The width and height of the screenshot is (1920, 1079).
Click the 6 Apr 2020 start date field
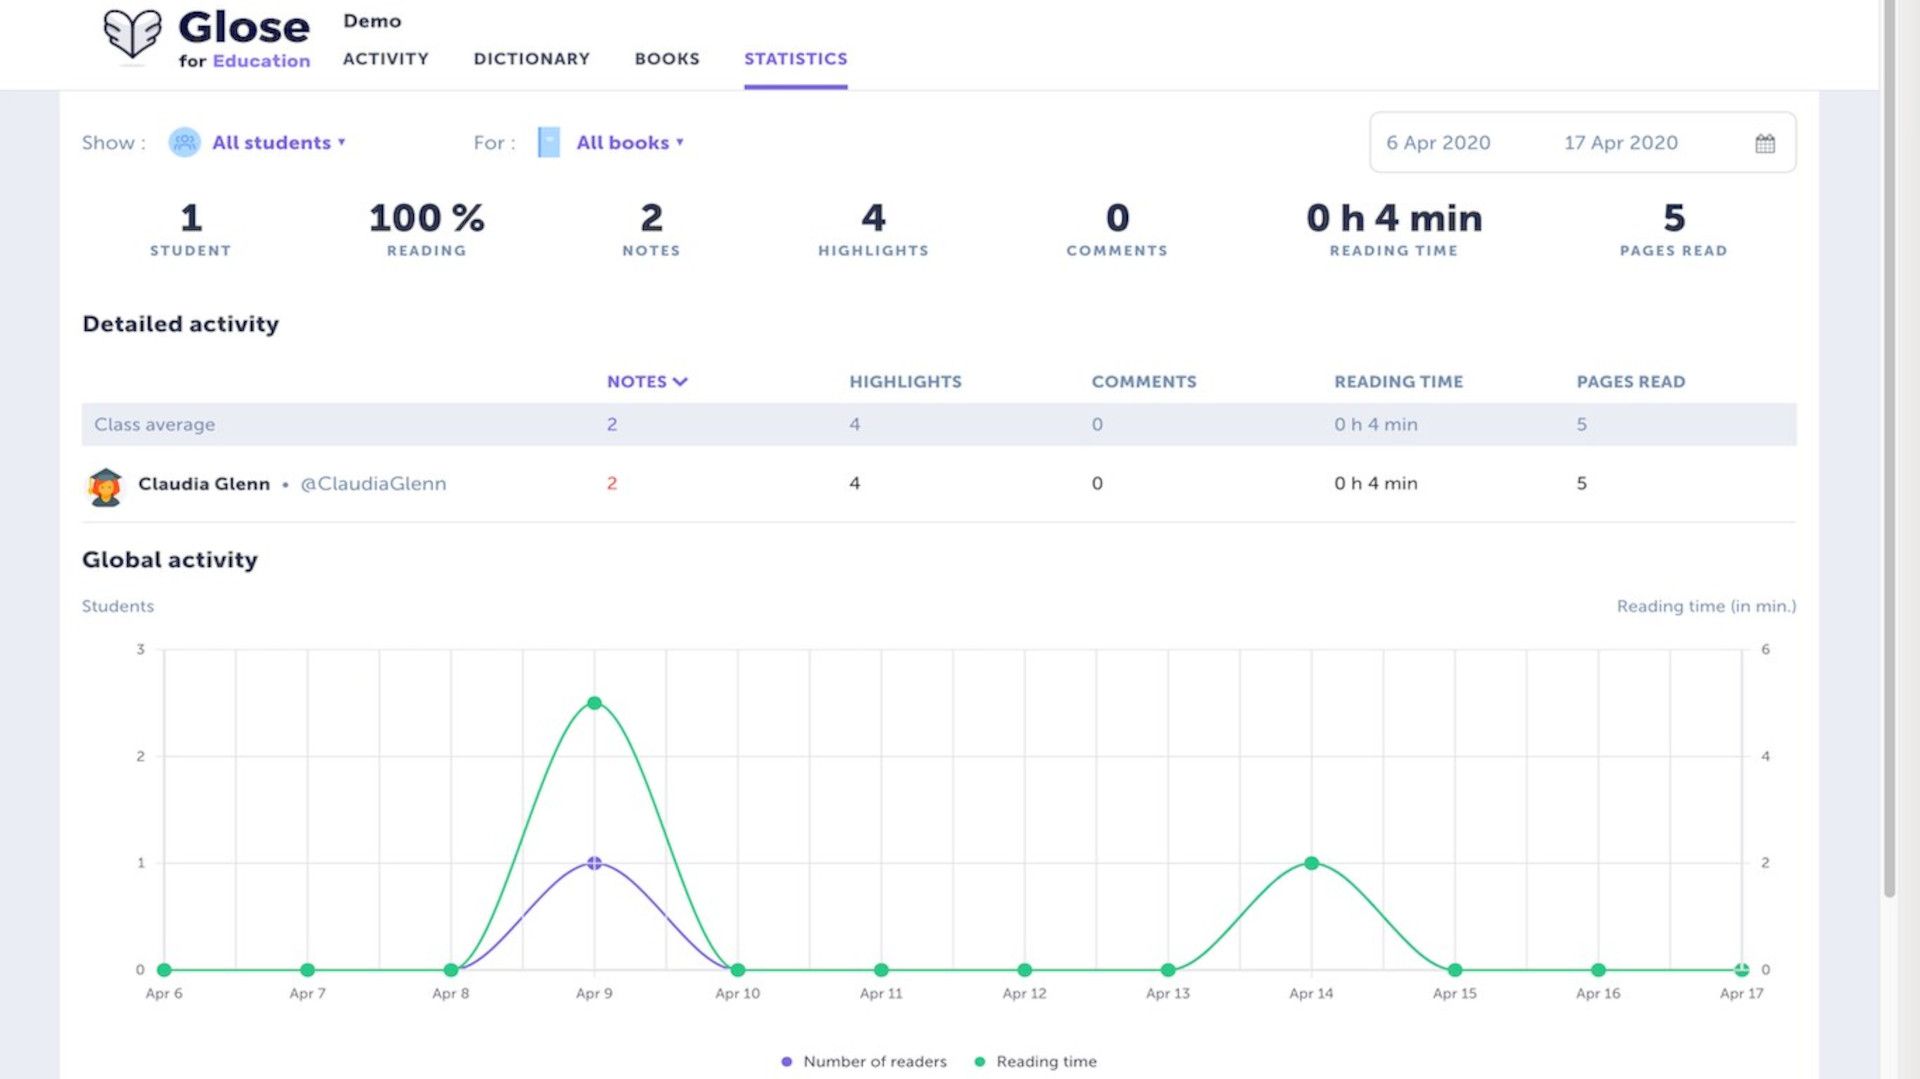(1438, 143)
